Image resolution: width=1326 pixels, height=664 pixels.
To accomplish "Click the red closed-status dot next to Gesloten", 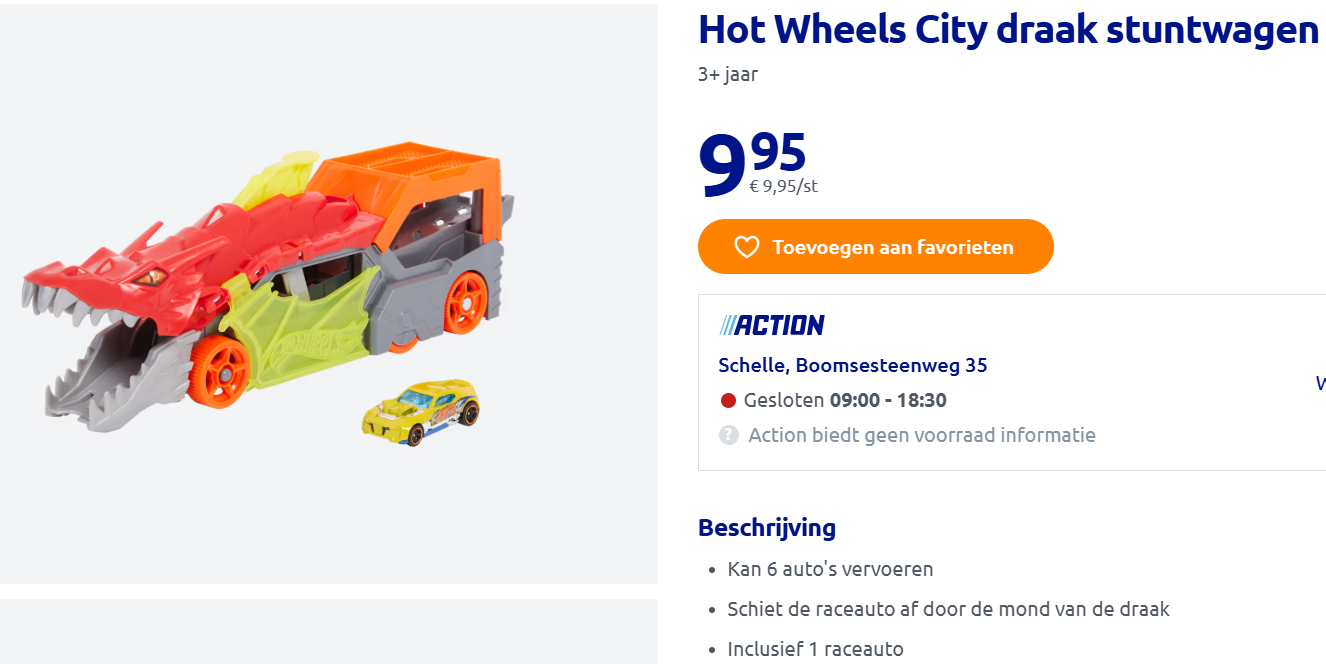I will tap(729, 399).
